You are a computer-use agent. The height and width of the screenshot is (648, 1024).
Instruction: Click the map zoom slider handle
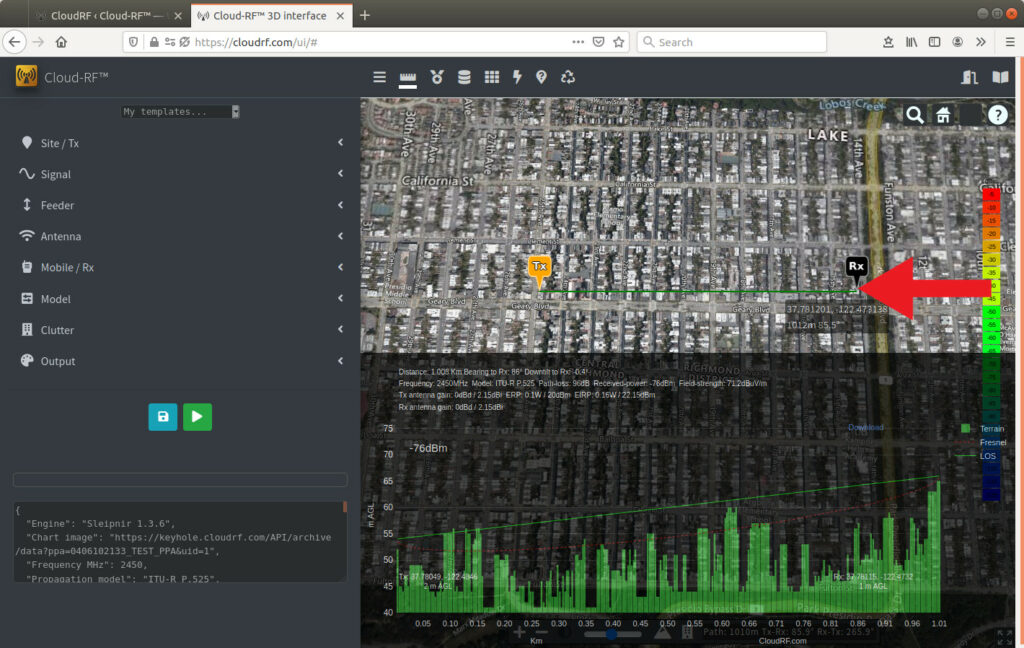click(x=611, y=633)
